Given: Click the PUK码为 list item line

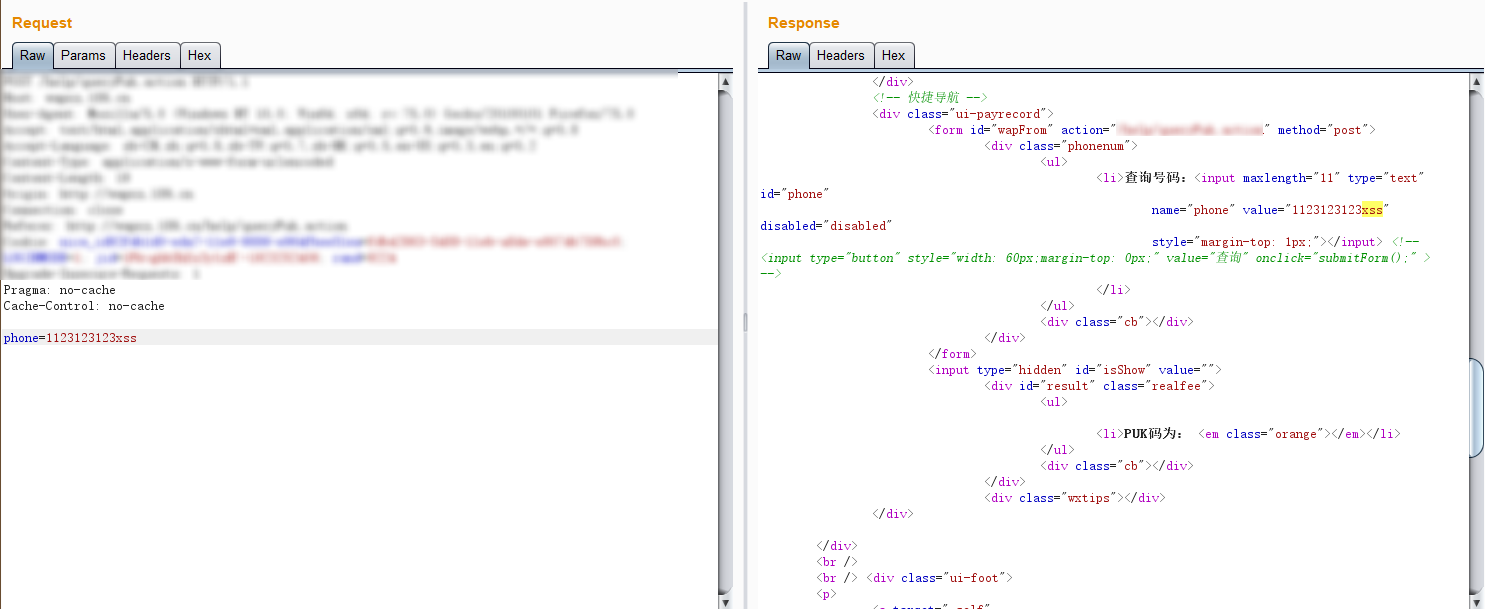Looking at the screenshot, I should point(1248,434).
